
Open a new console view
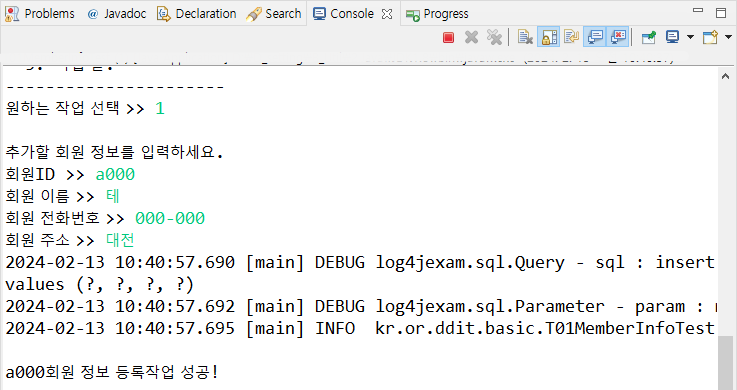pos(710,38)
